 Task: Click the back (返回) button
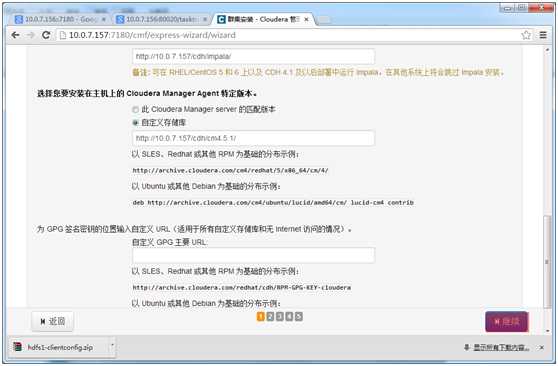pyautogui.click(x=53, y=321)
